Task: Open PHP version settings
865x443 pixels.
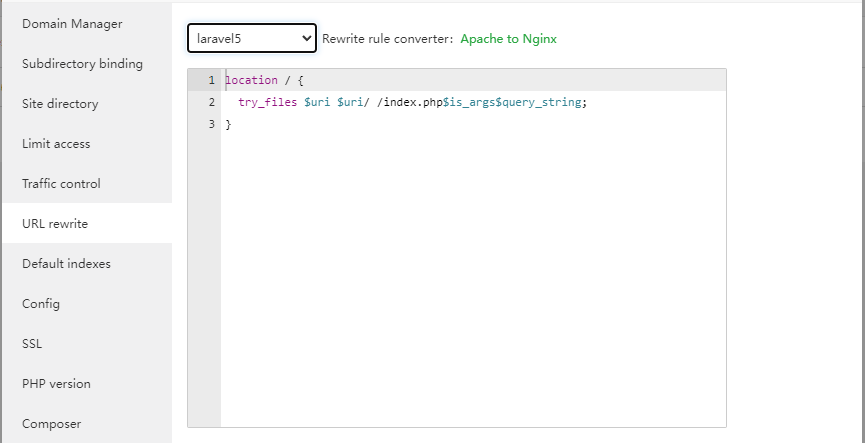Action: [56, 384]
